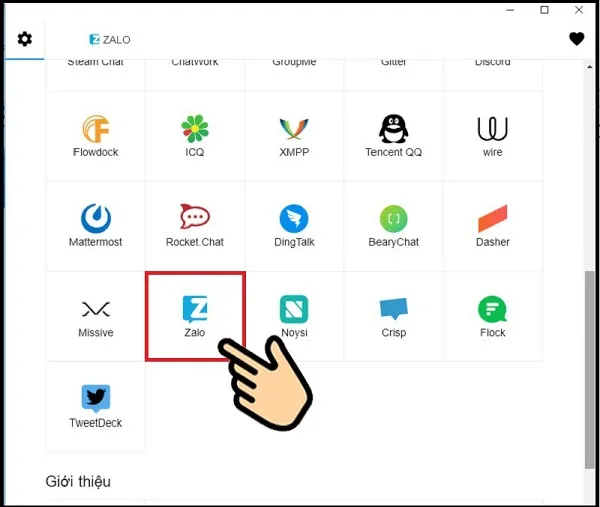The image size is (600, 507).
Task: Pick the Dasher service tile
Action: click(492, 219)
